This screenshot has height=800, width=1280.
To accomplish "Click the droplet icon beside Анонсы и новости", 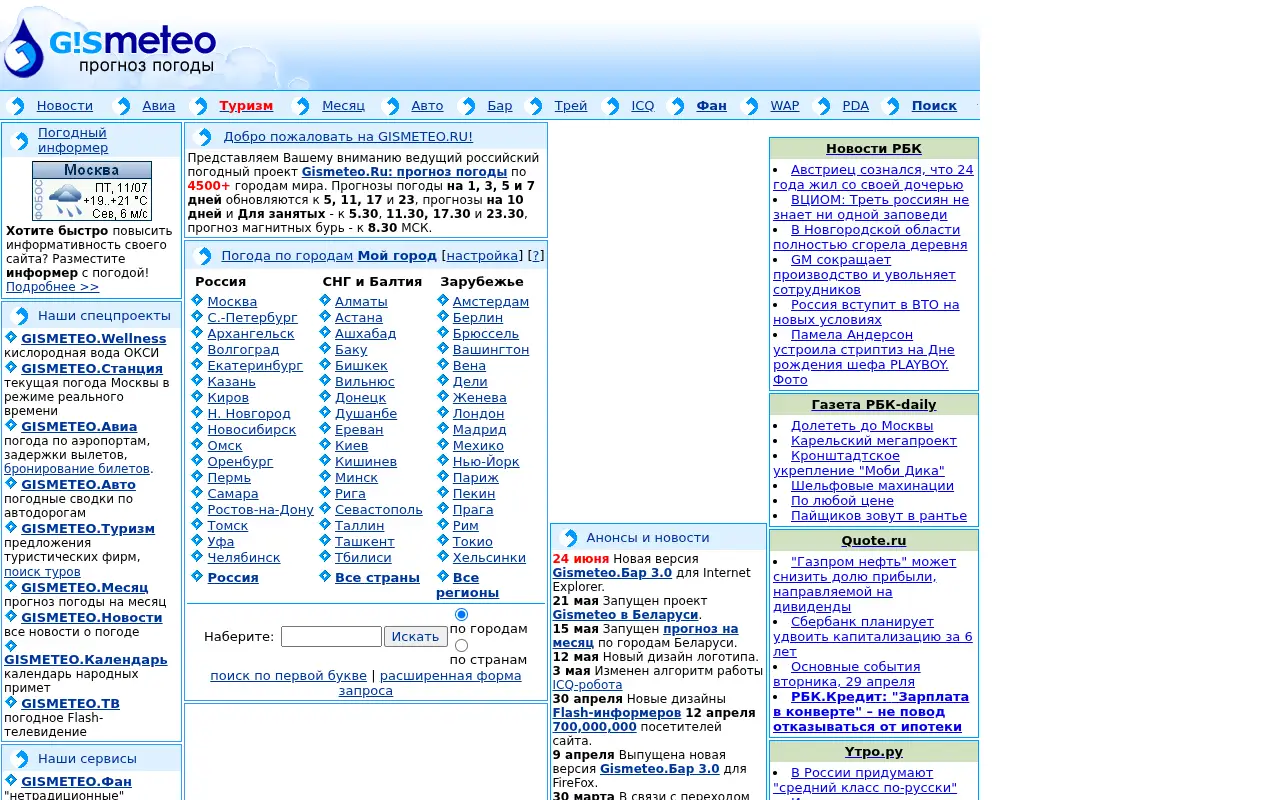I will click(x=569, y=538).
